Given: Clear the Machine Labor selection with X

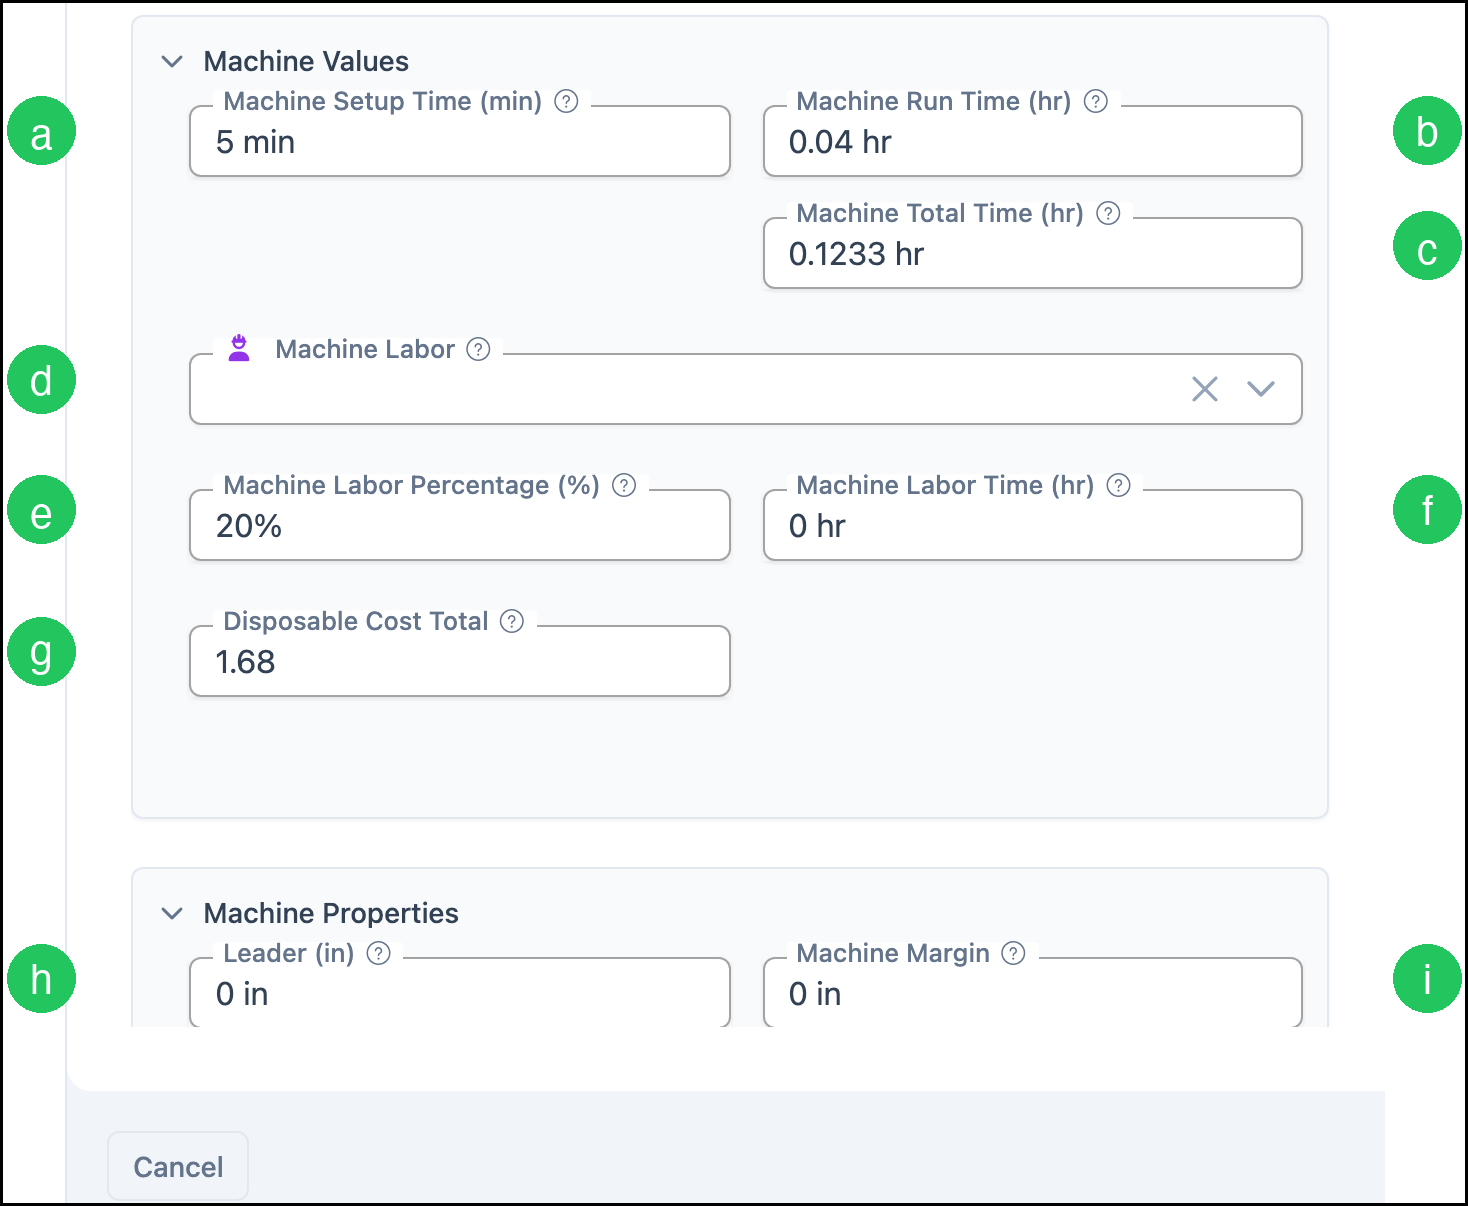Looking at the screenshot, I should click(1205, 389).
